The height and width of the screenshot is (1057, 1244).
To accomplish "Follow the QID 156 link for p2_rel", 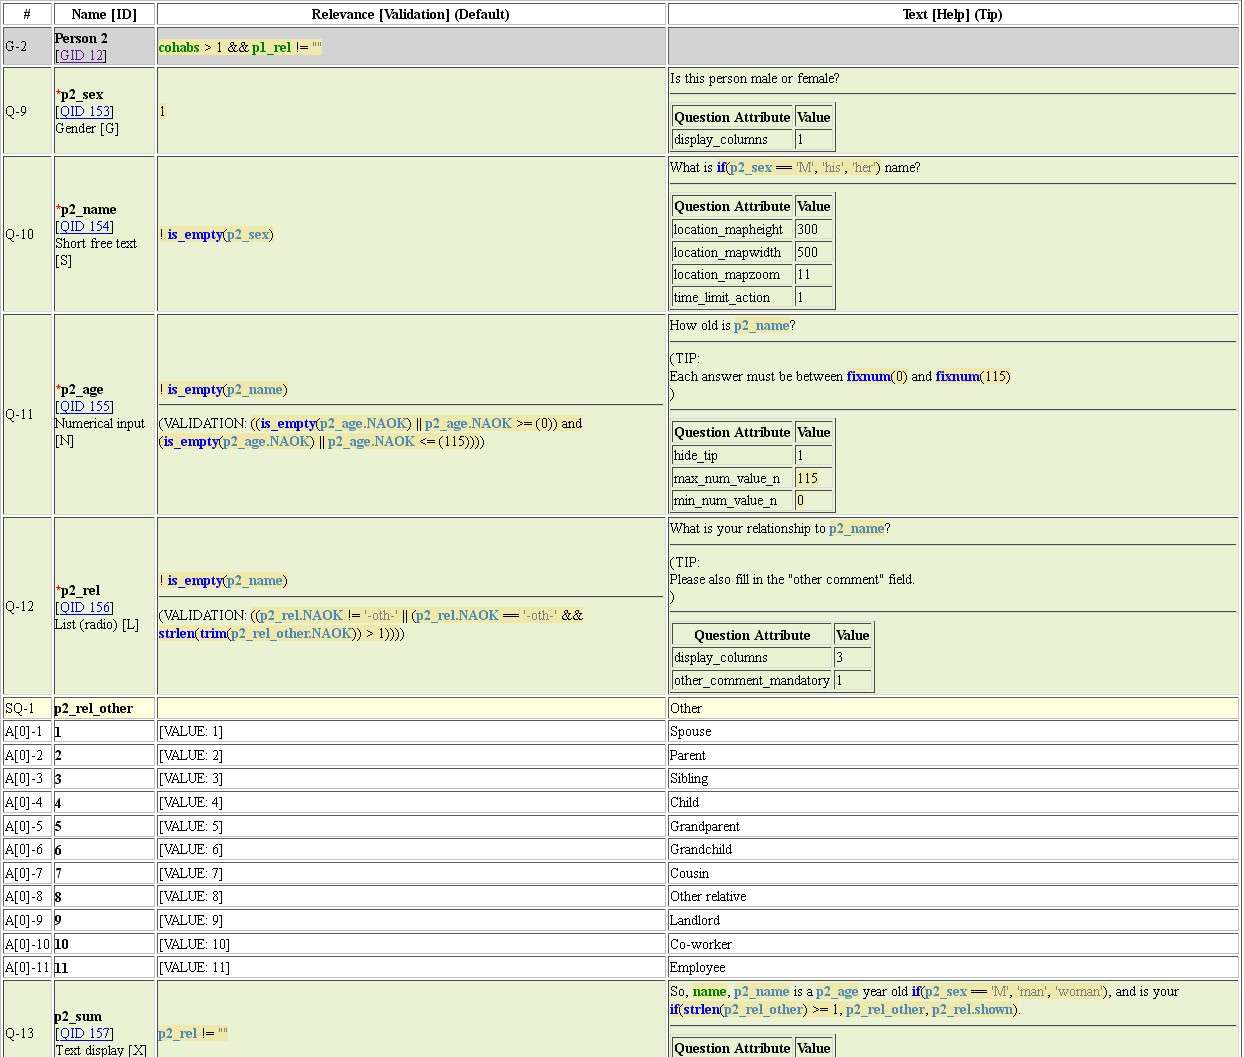I will (x=85, y=608).
